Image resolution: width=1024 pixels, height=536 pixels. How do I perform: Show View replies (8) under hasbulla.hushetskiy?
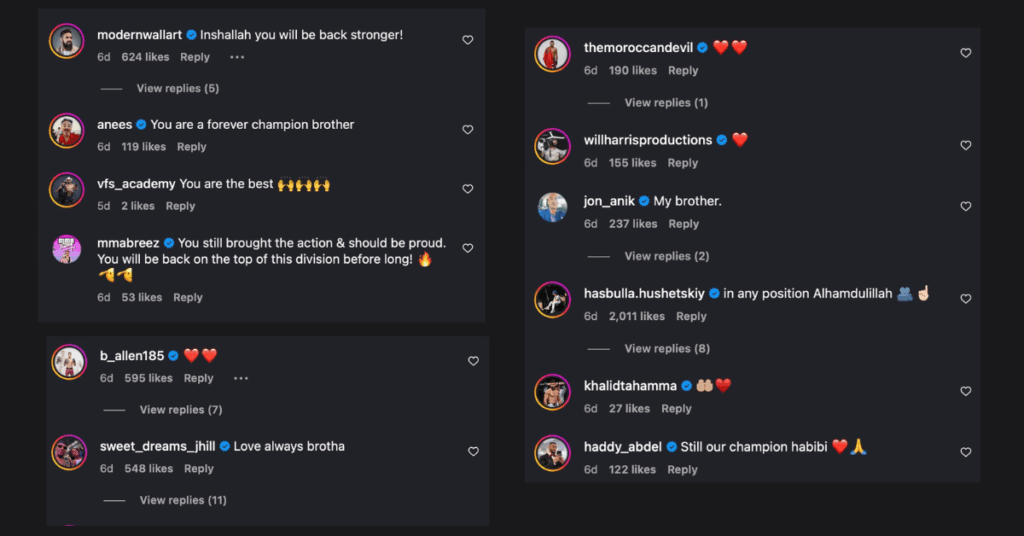667,349
